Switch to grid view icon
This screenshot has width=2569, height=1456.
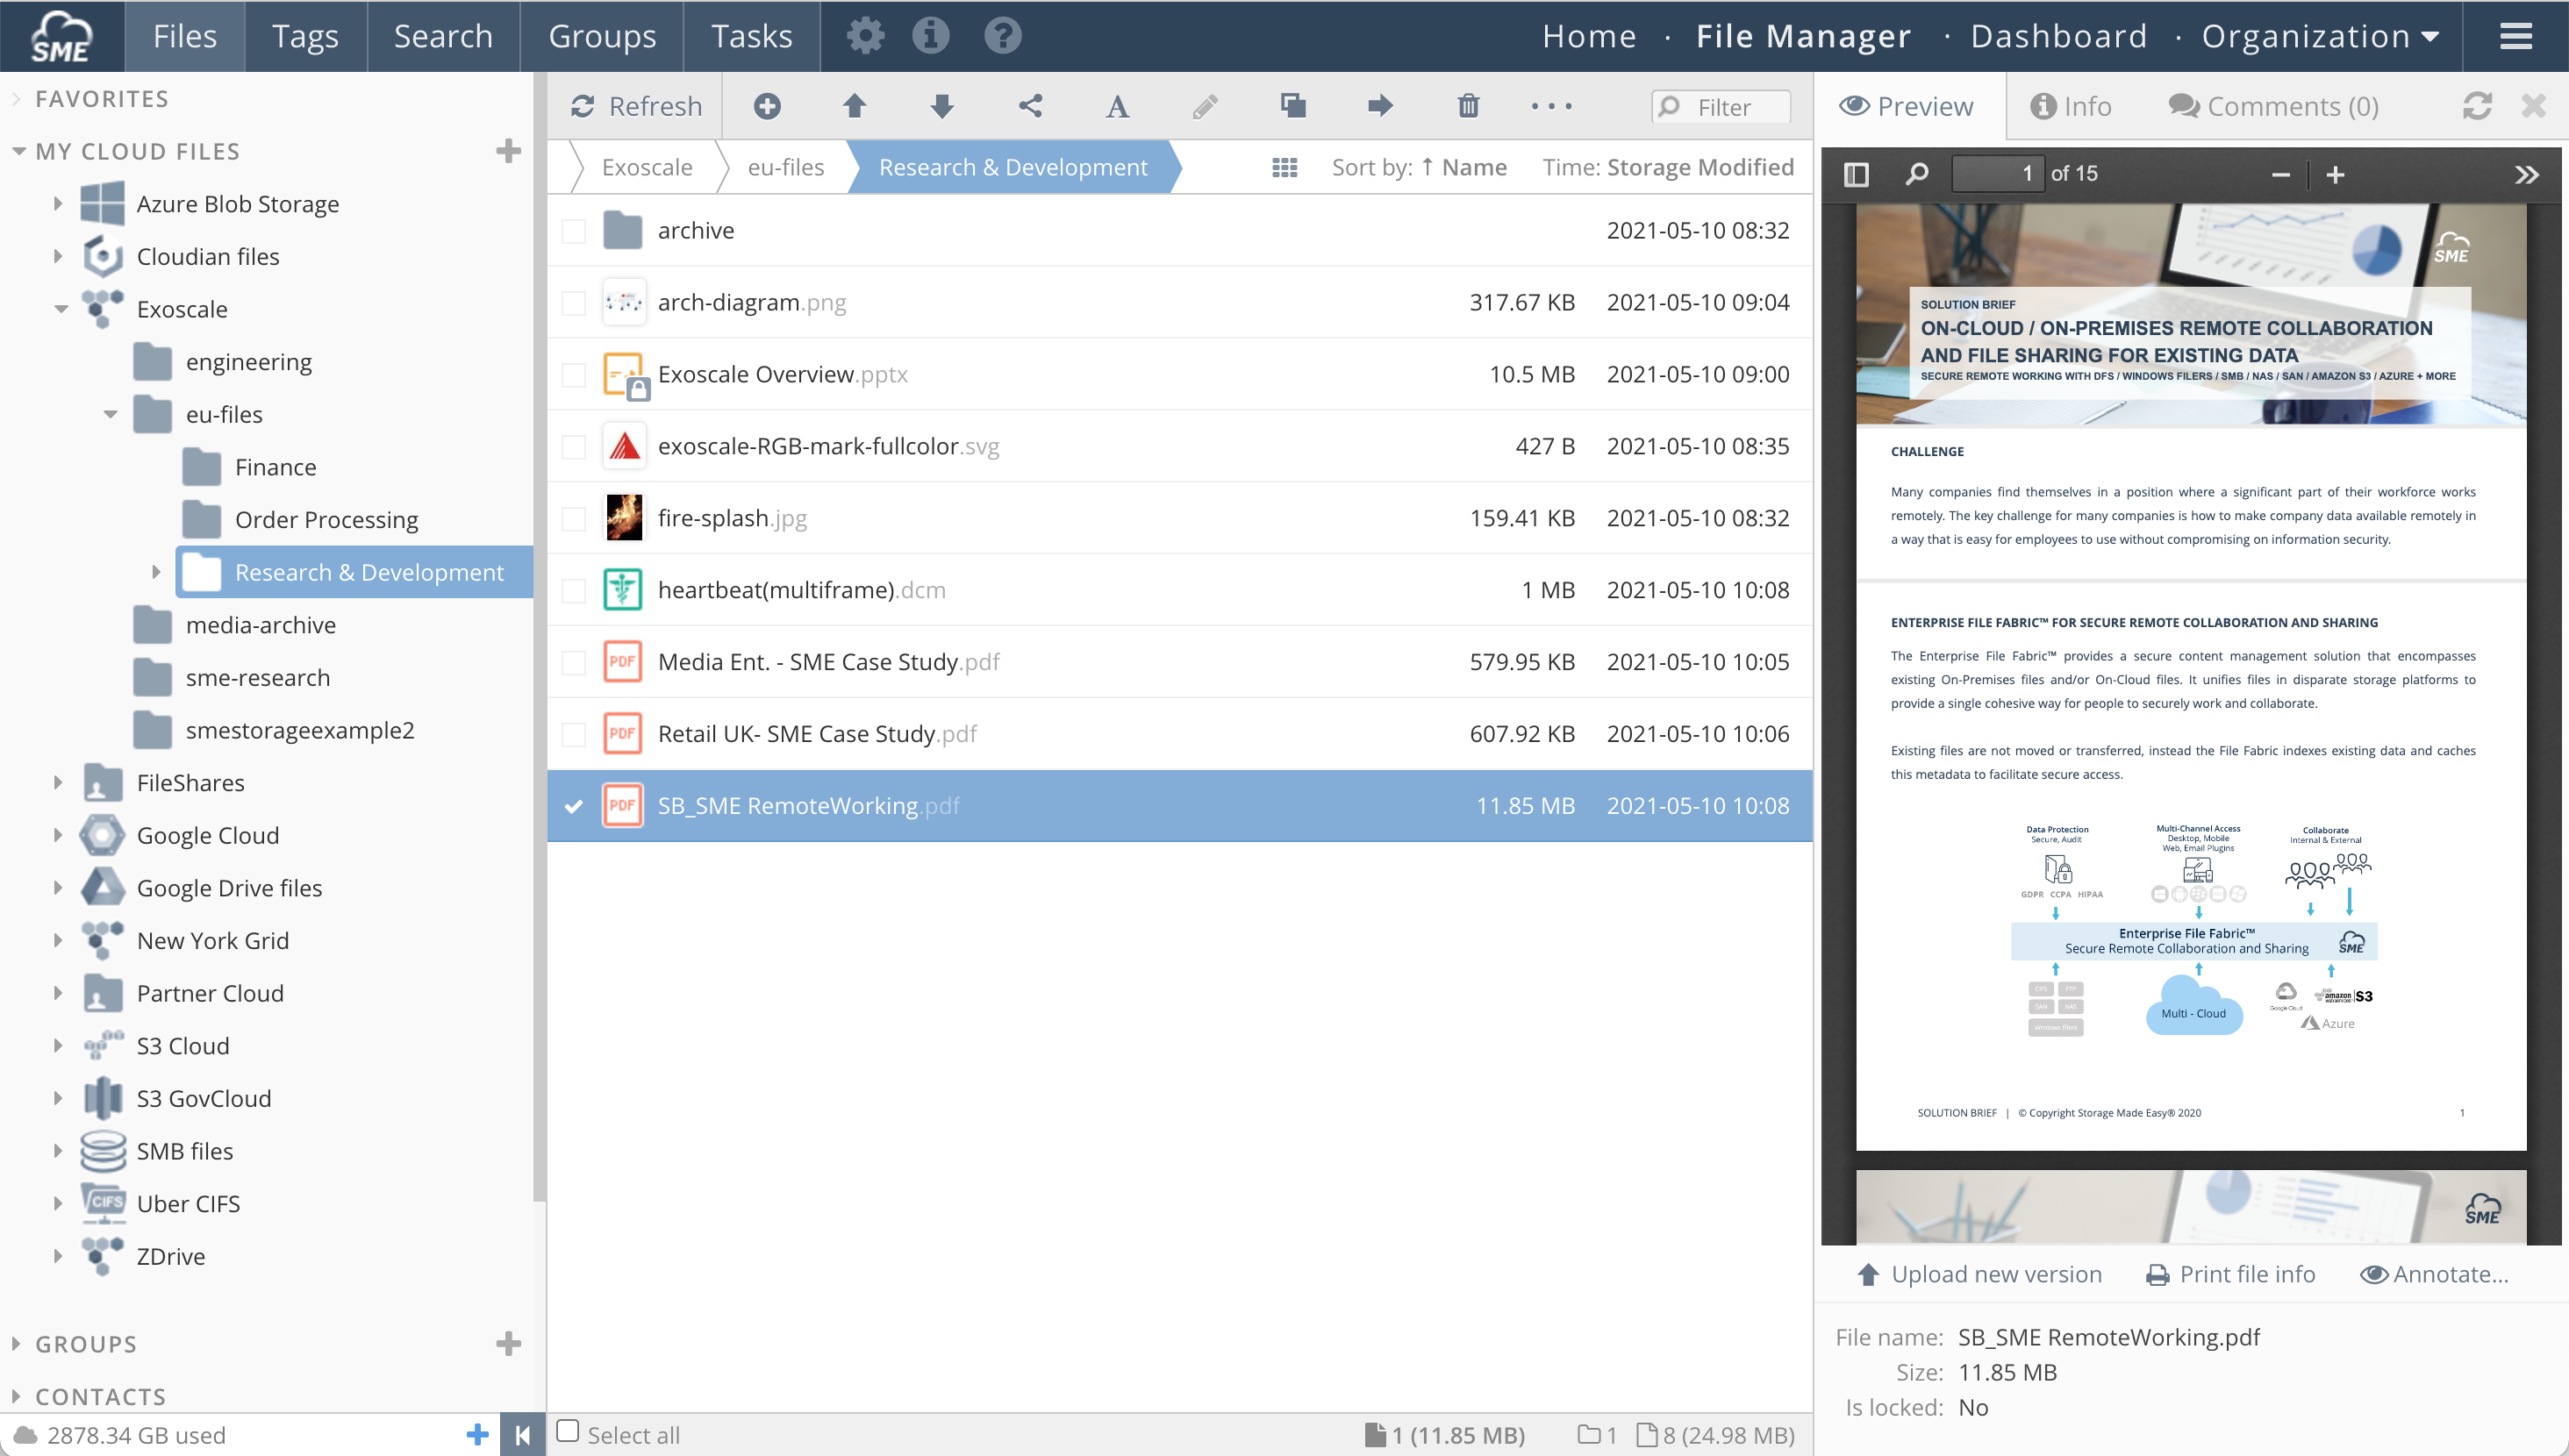click(1284, 168)
